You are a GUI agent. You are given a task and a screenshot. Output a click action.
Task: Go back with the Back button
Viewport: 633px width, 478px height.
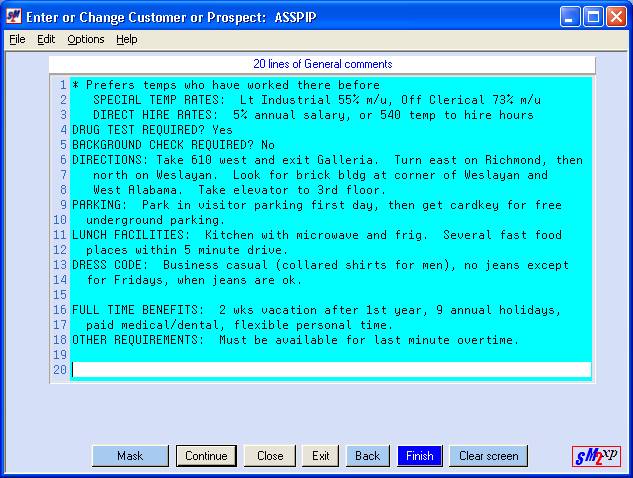[367, 456]
